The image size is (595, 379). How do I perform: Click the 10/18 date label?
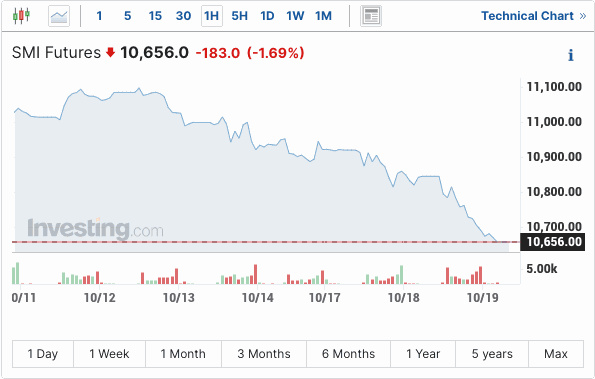point(403,297)
